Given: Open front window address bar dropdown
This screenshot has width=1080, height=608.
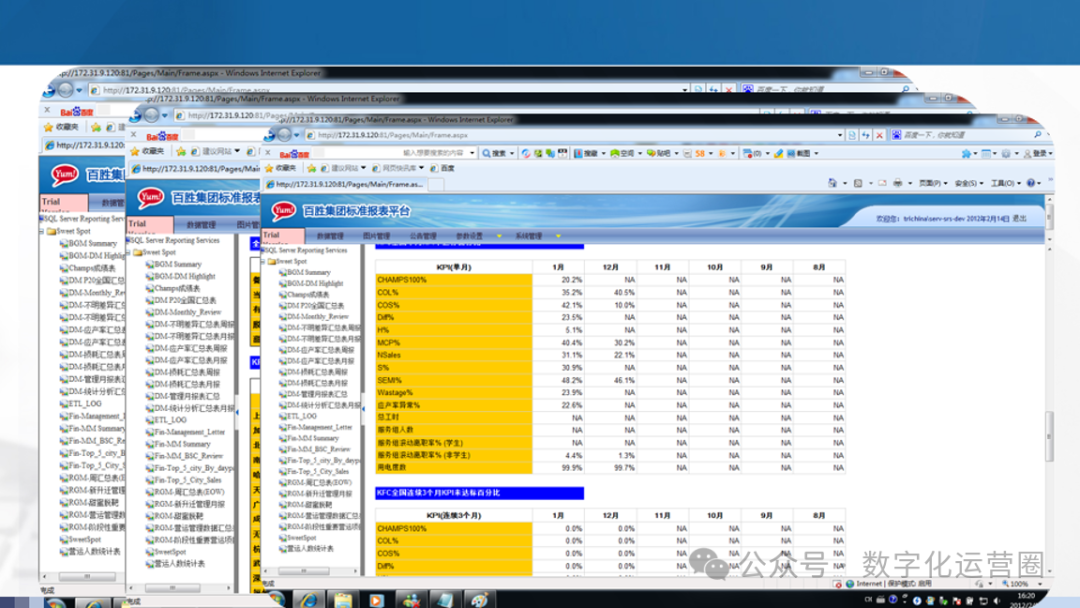Looking at the screenshot, I should 840,135.
